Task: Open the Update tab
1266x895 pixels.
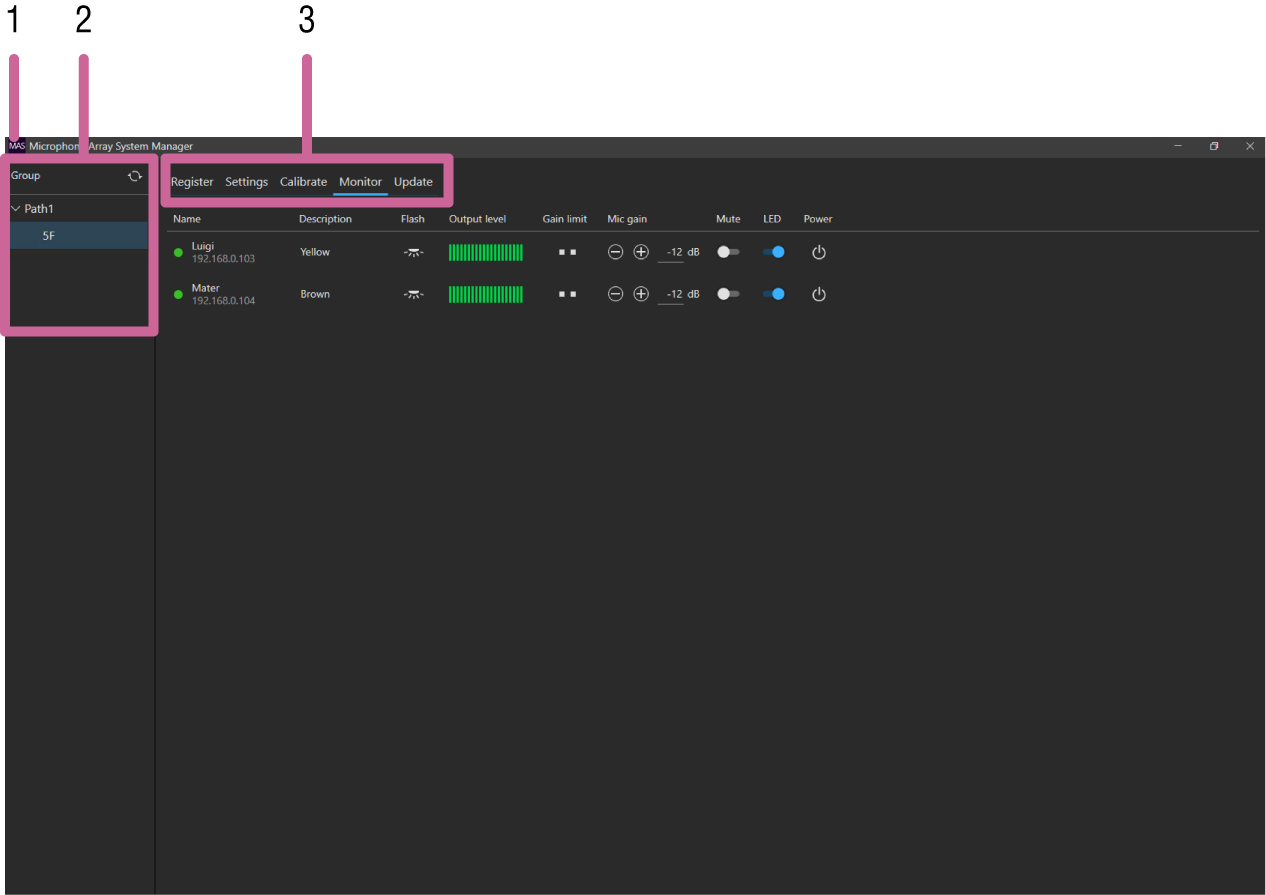Action: coord(413,182)
